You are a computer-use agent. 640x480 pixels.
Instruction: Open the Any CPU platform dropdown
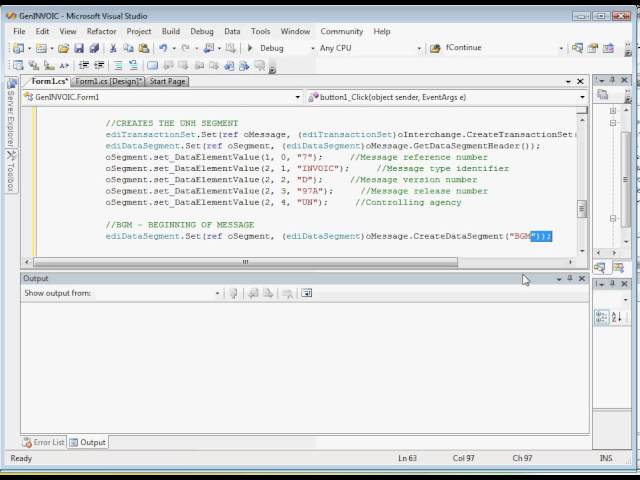click(x=419, y=48)
